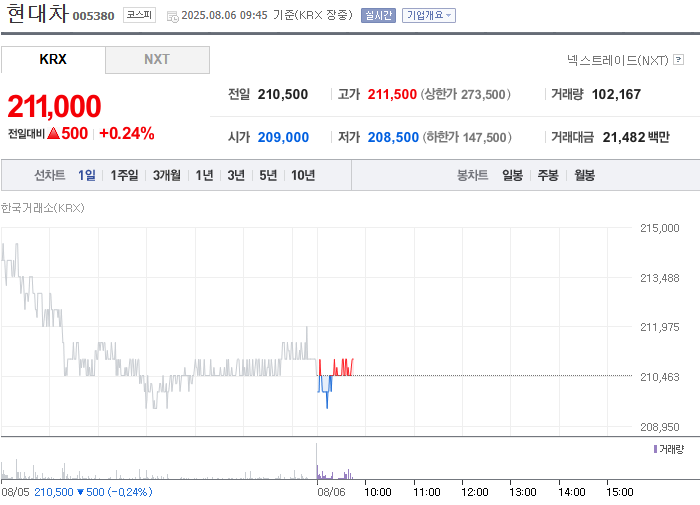
Task: Click the purple volume bars for 08/06
Action: (334, 473)
